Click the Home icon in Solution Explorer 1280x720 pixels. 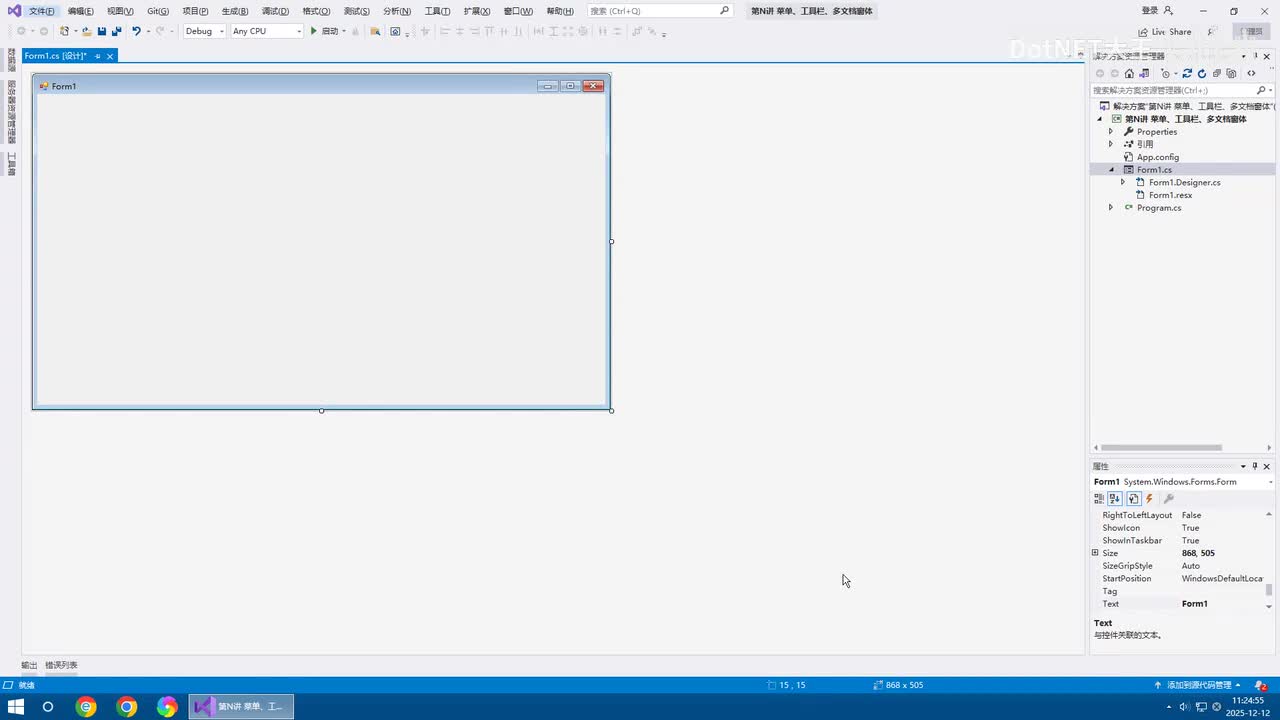point(1129,73)
